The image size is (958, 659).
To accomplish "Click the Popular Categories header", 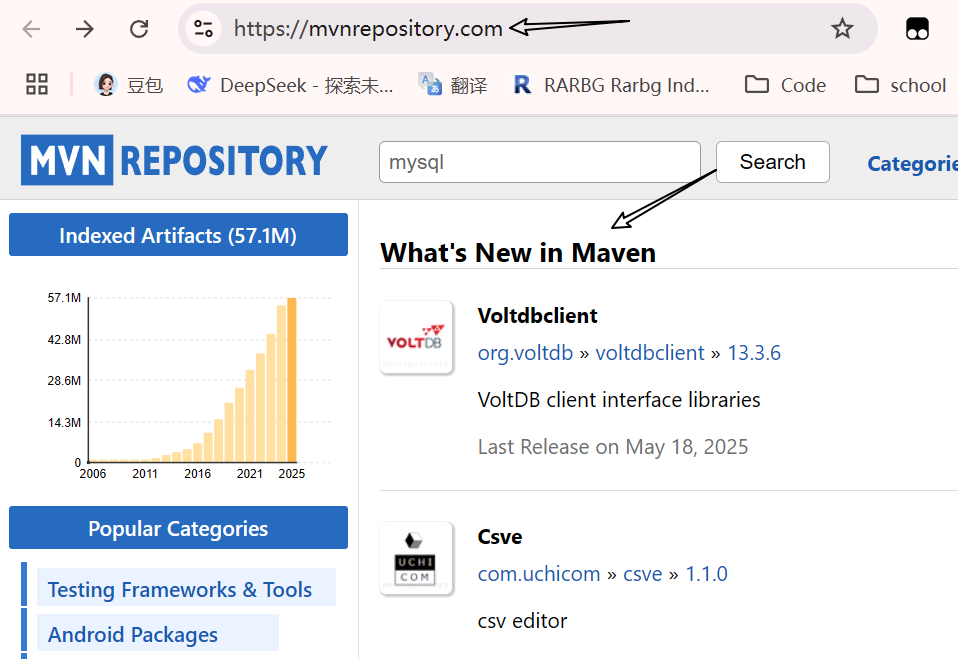I will coord(178,528).
